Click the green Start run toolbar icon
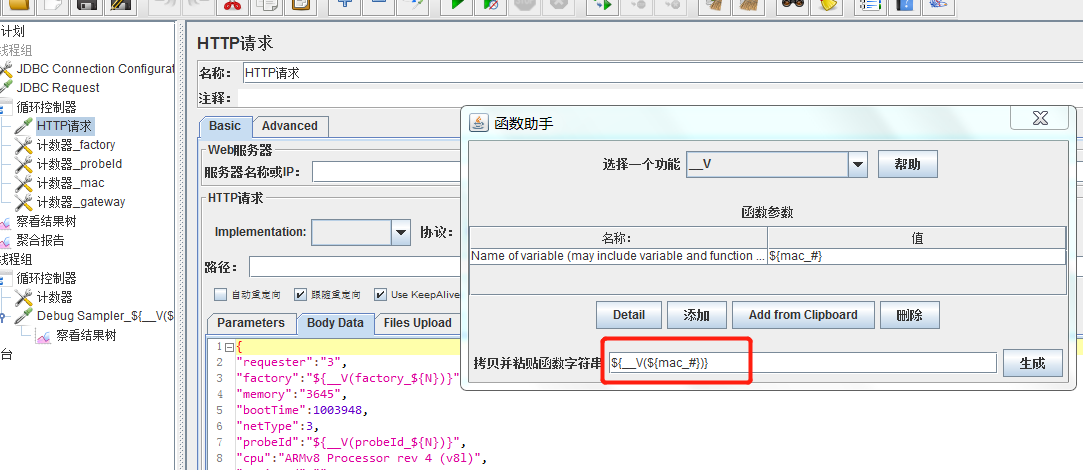Screen dimensions: 1083x470 tap(457, 5)
